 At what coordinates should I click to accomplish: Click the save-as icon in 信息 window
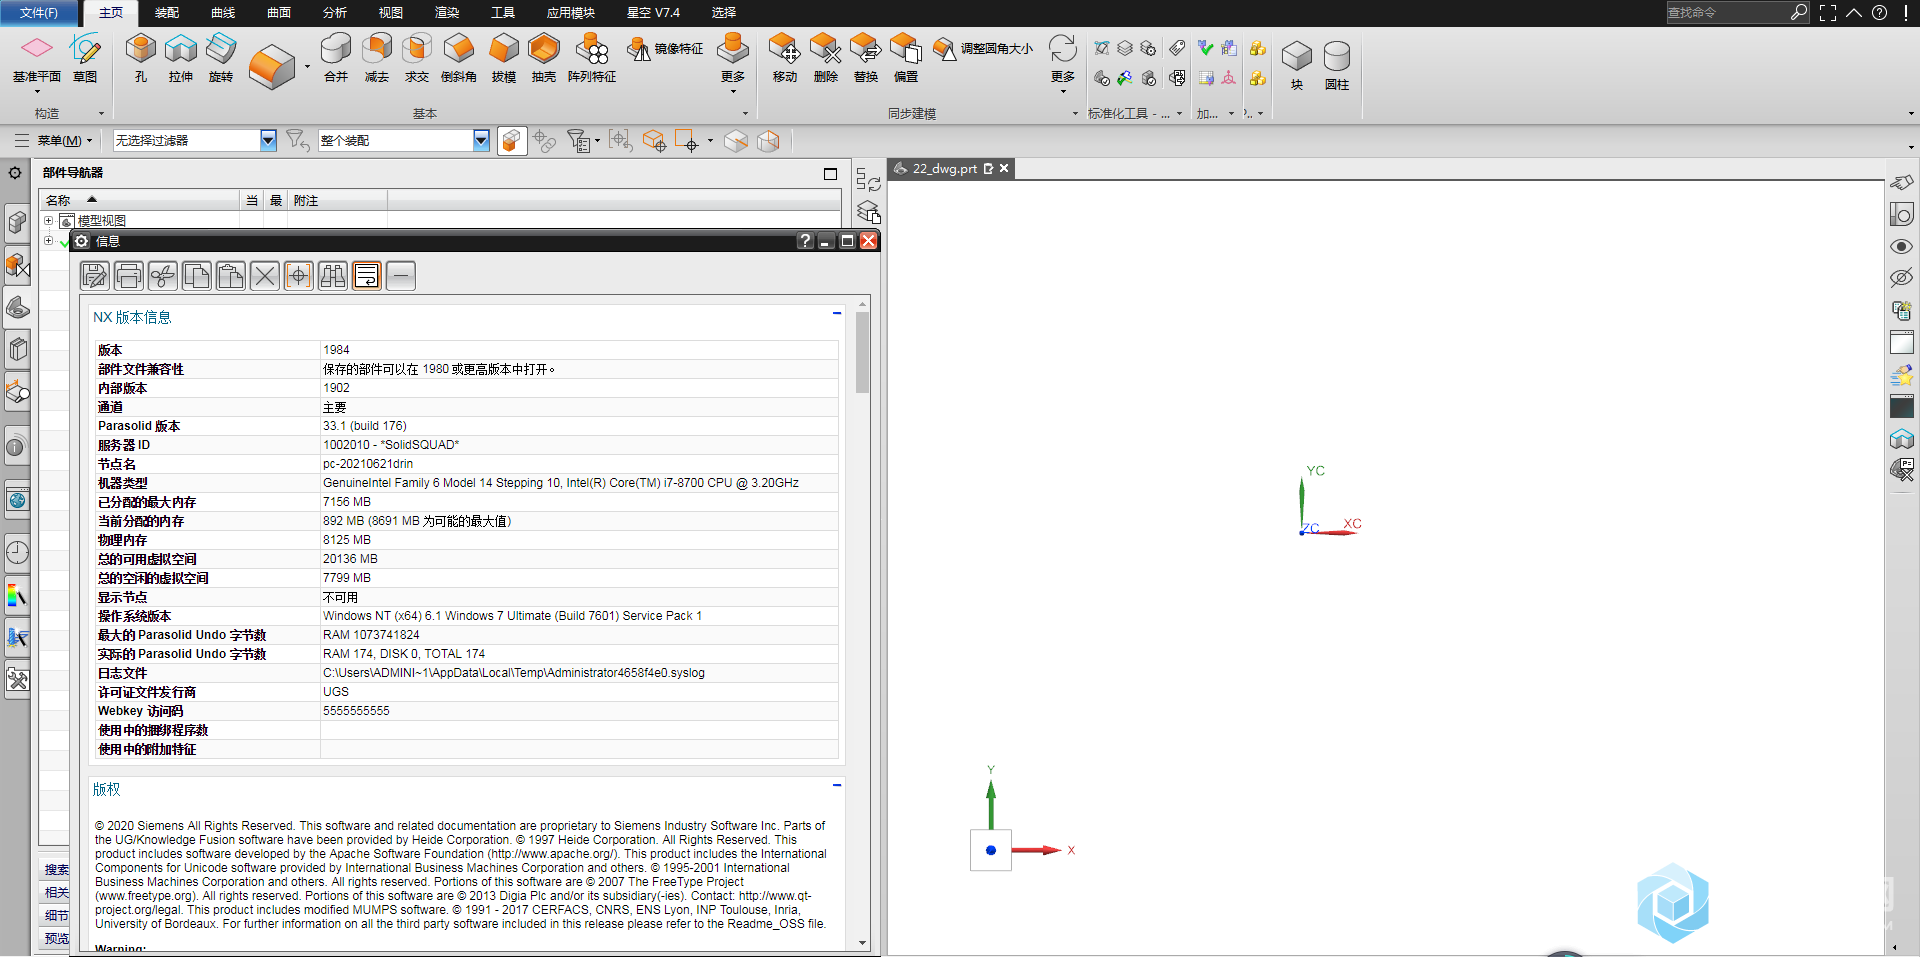(95, 275)
